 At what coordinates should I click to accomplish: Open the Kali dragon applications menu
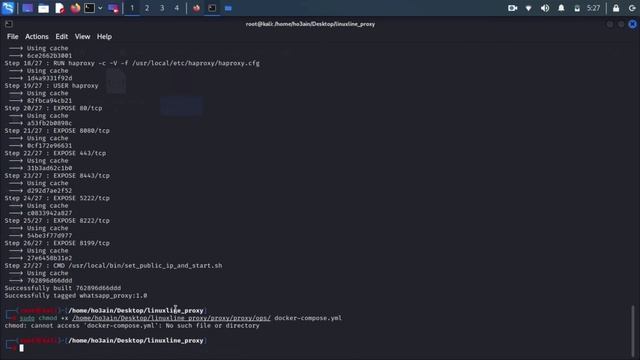[x=8, y=8]
